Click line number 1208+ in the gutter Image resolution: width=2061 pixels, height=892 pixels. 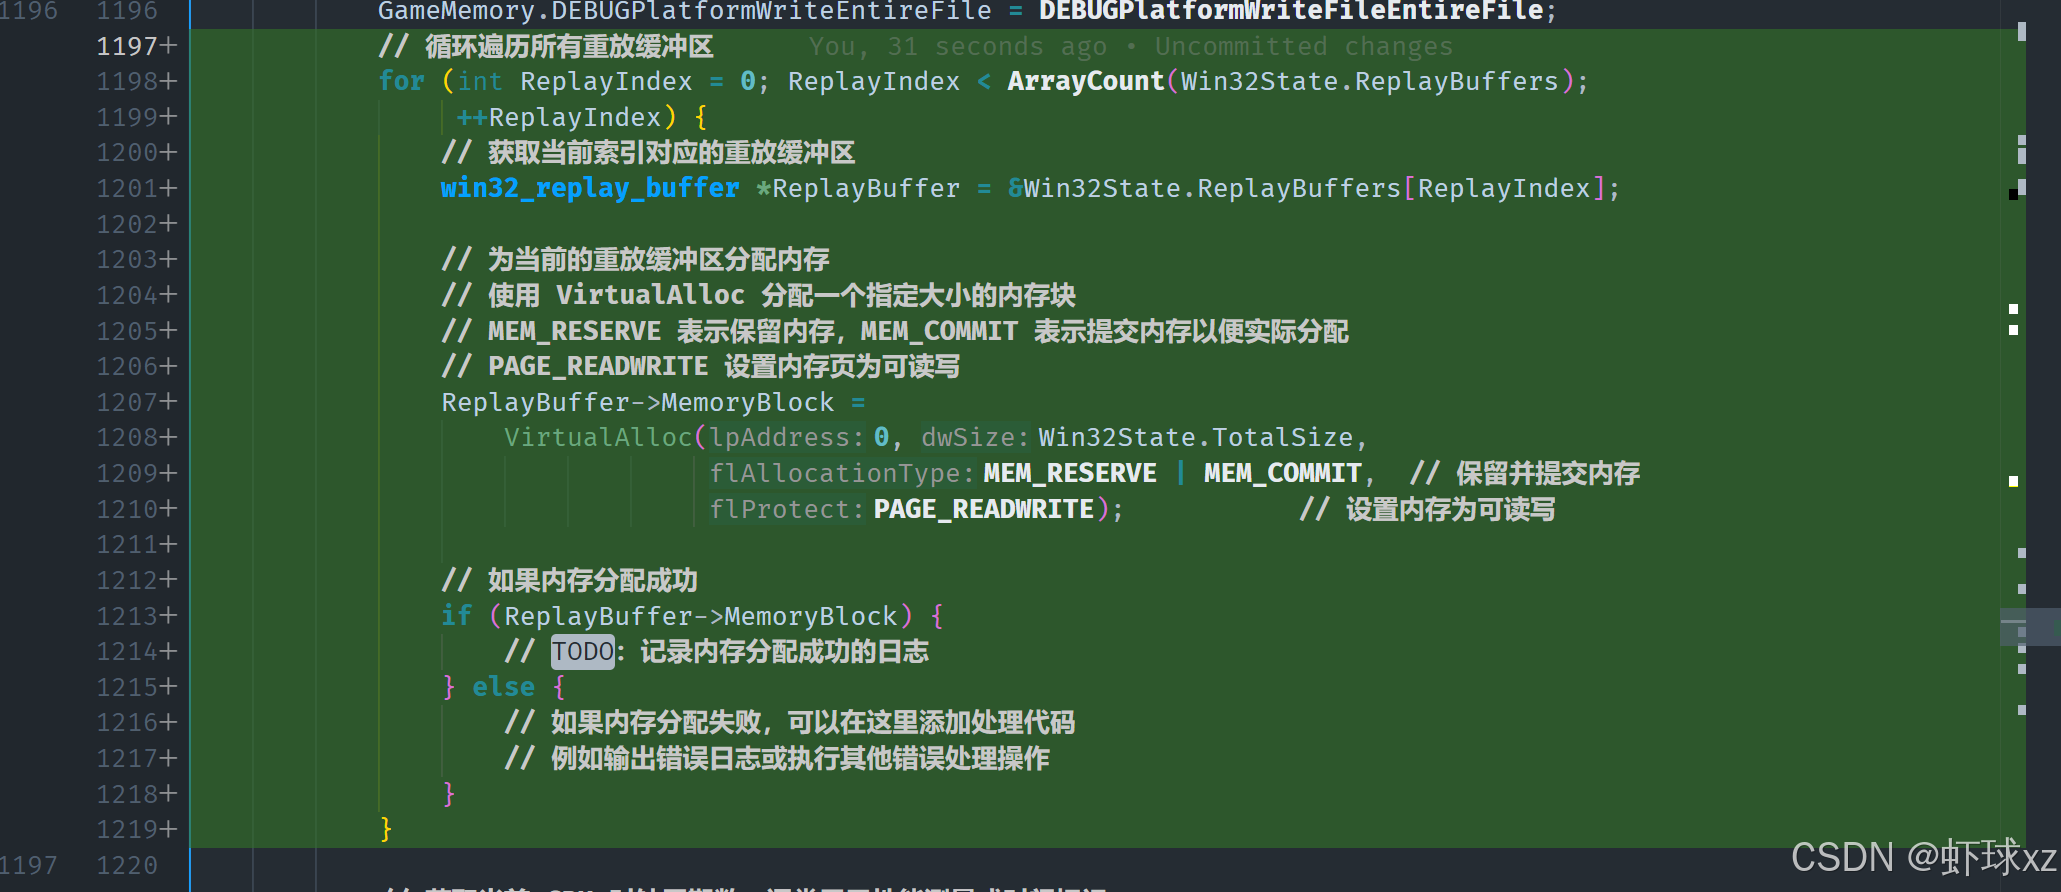pos(136,438)
